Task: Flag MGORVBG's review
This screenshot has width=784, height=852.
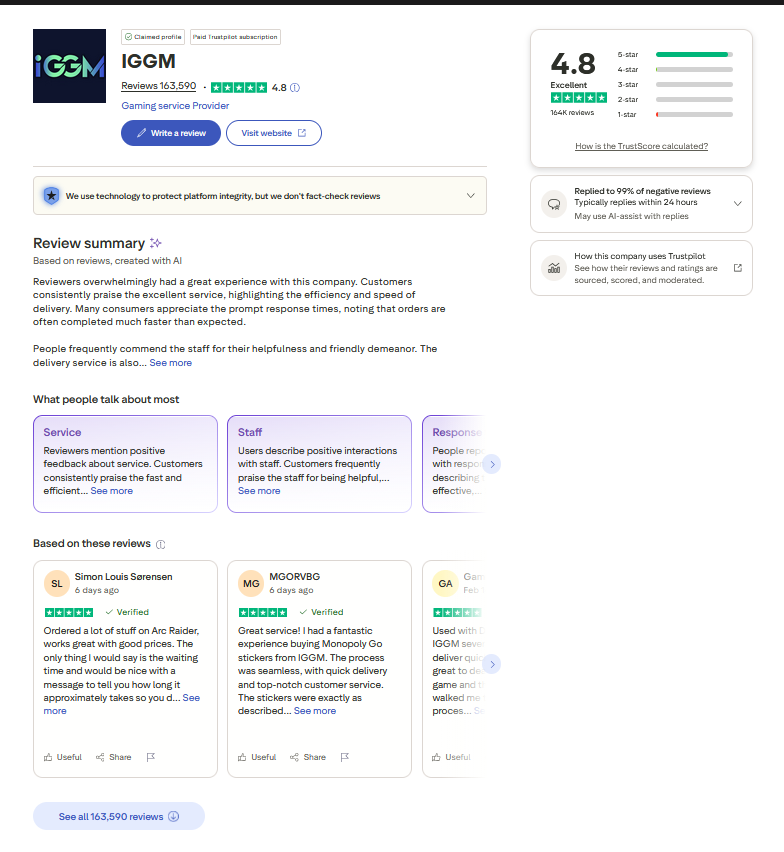Action: point(344,757)
